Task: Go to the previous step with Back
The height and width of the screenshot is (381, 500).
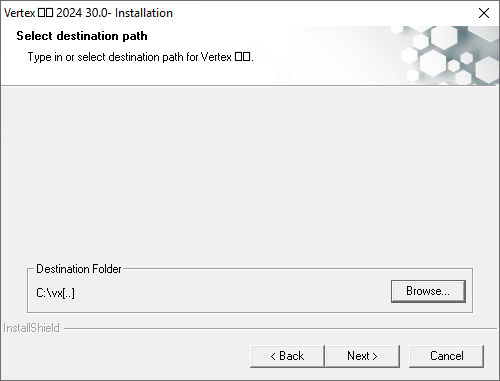Action: click(287, 356)
